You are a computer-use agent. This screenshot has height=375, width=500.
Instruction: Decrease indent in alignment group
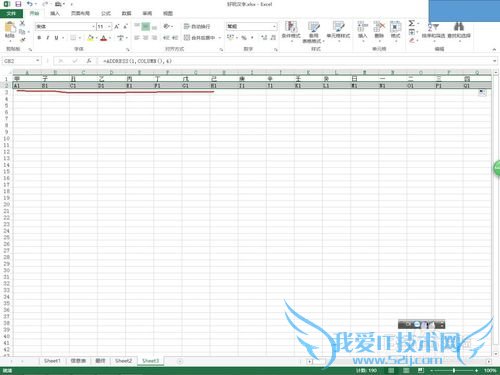click(166, 38)
